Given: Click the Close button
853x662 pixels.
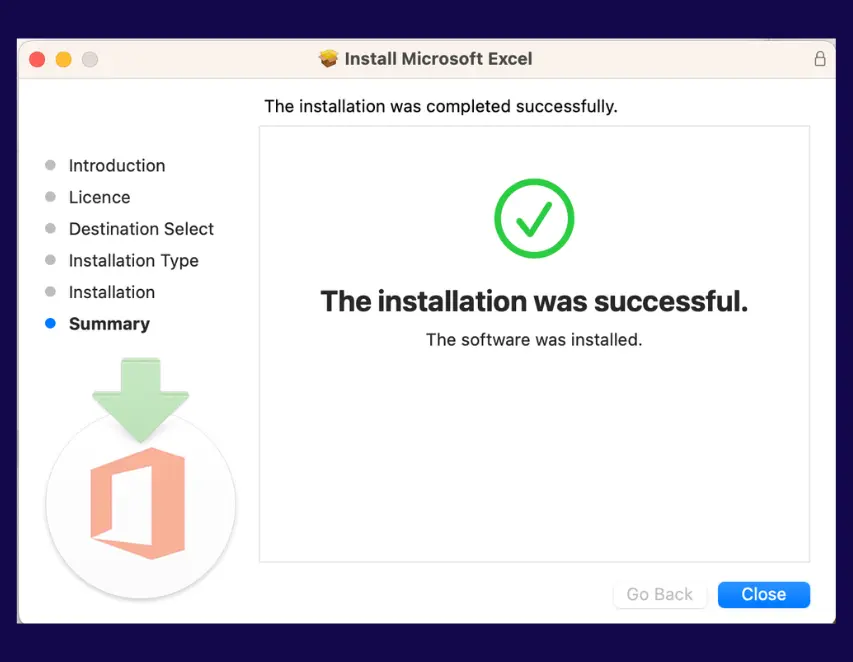Looking at the screenshot, I should point(763,595).
